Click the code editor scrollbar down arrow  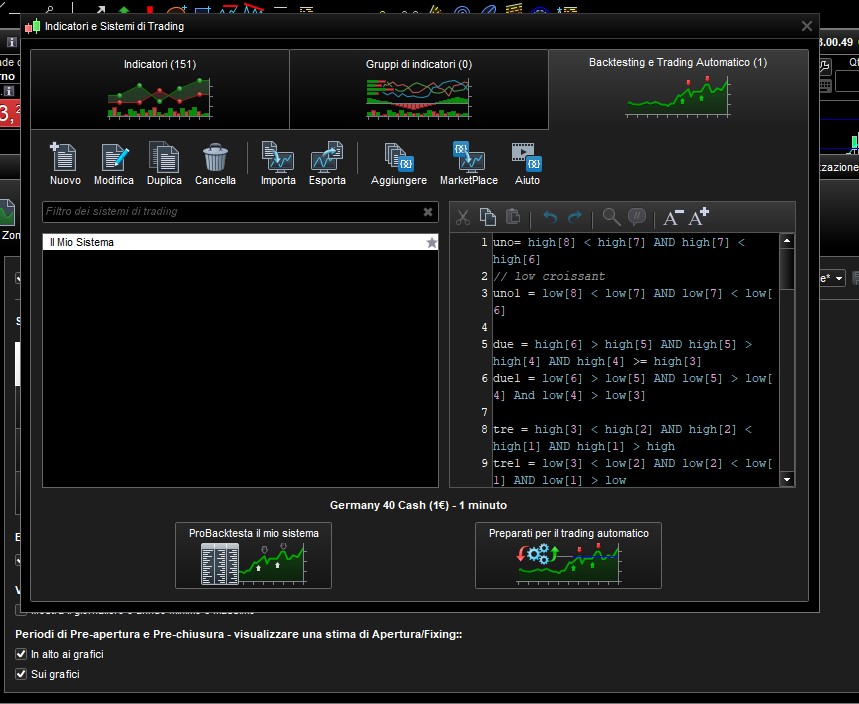pos(787,480)
